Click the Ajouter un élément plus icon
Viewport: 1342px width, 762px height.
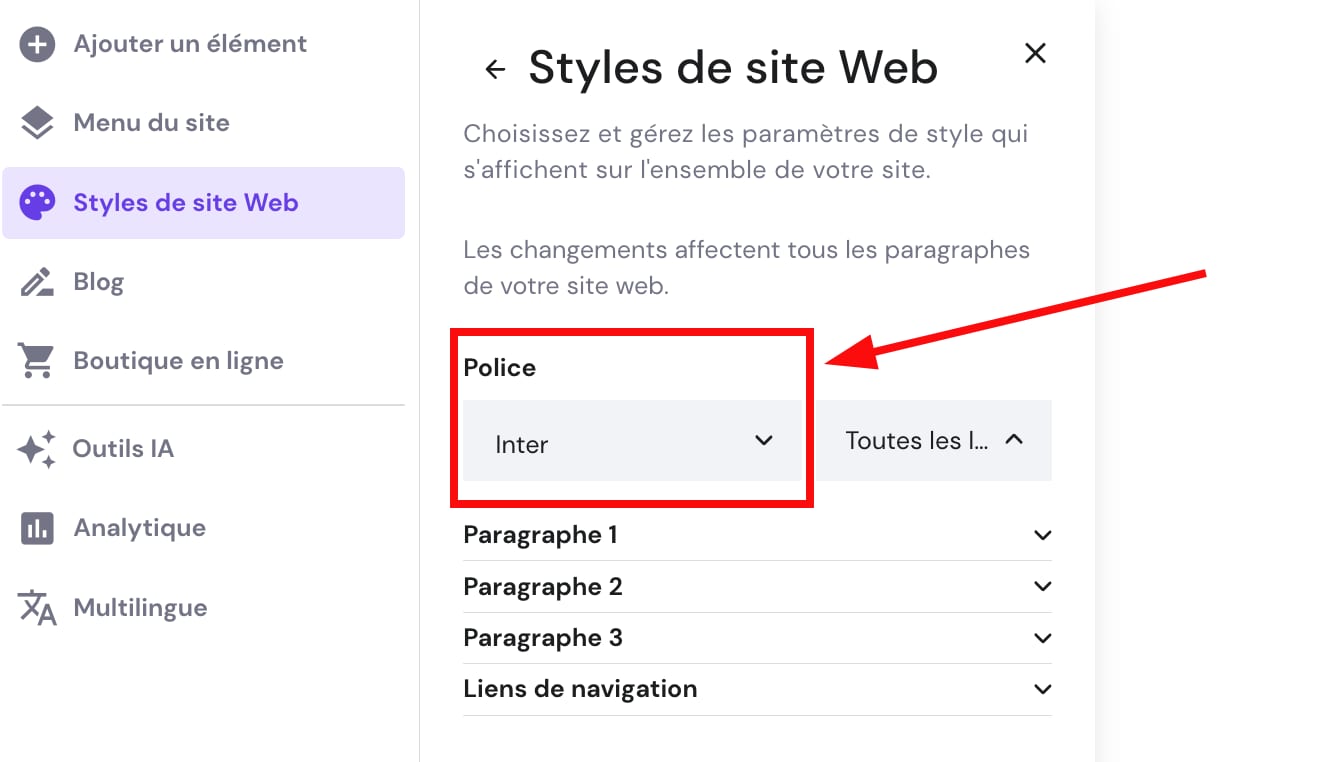pos(36,43)
